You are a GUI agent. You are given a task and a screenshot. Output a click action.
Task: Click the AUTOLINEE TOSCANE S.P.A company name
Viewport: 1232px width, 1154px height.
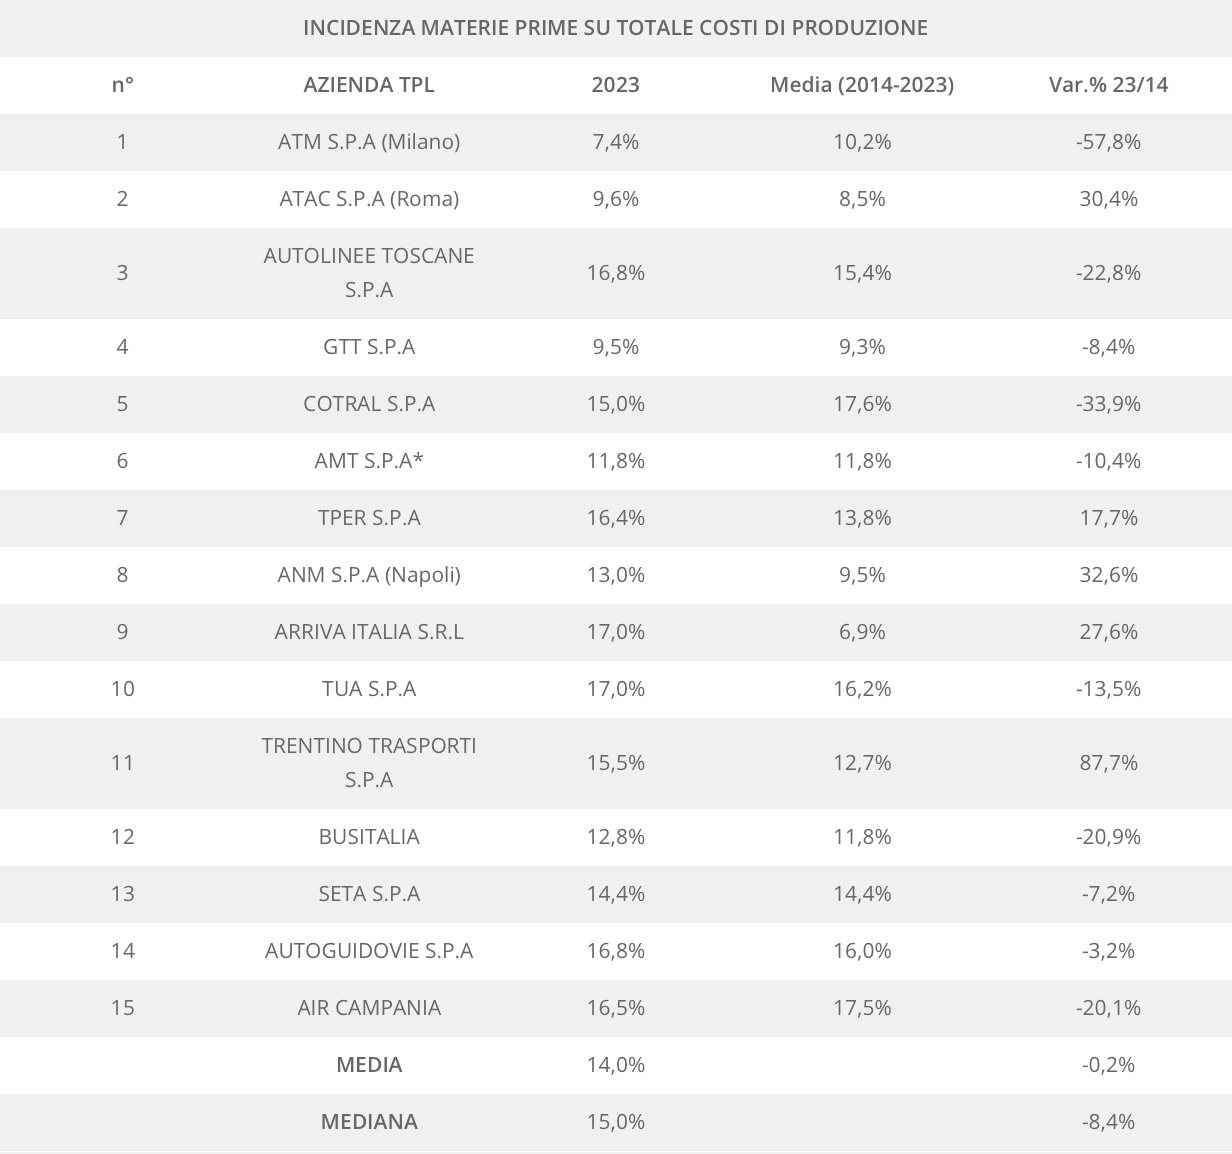coord(369,273)
